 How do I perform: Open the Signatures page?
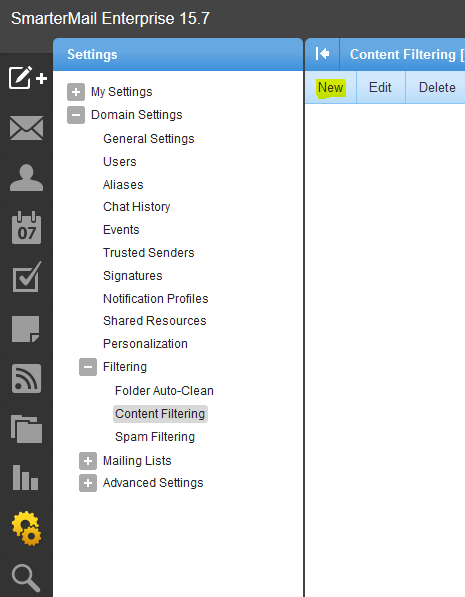(133, 276)
